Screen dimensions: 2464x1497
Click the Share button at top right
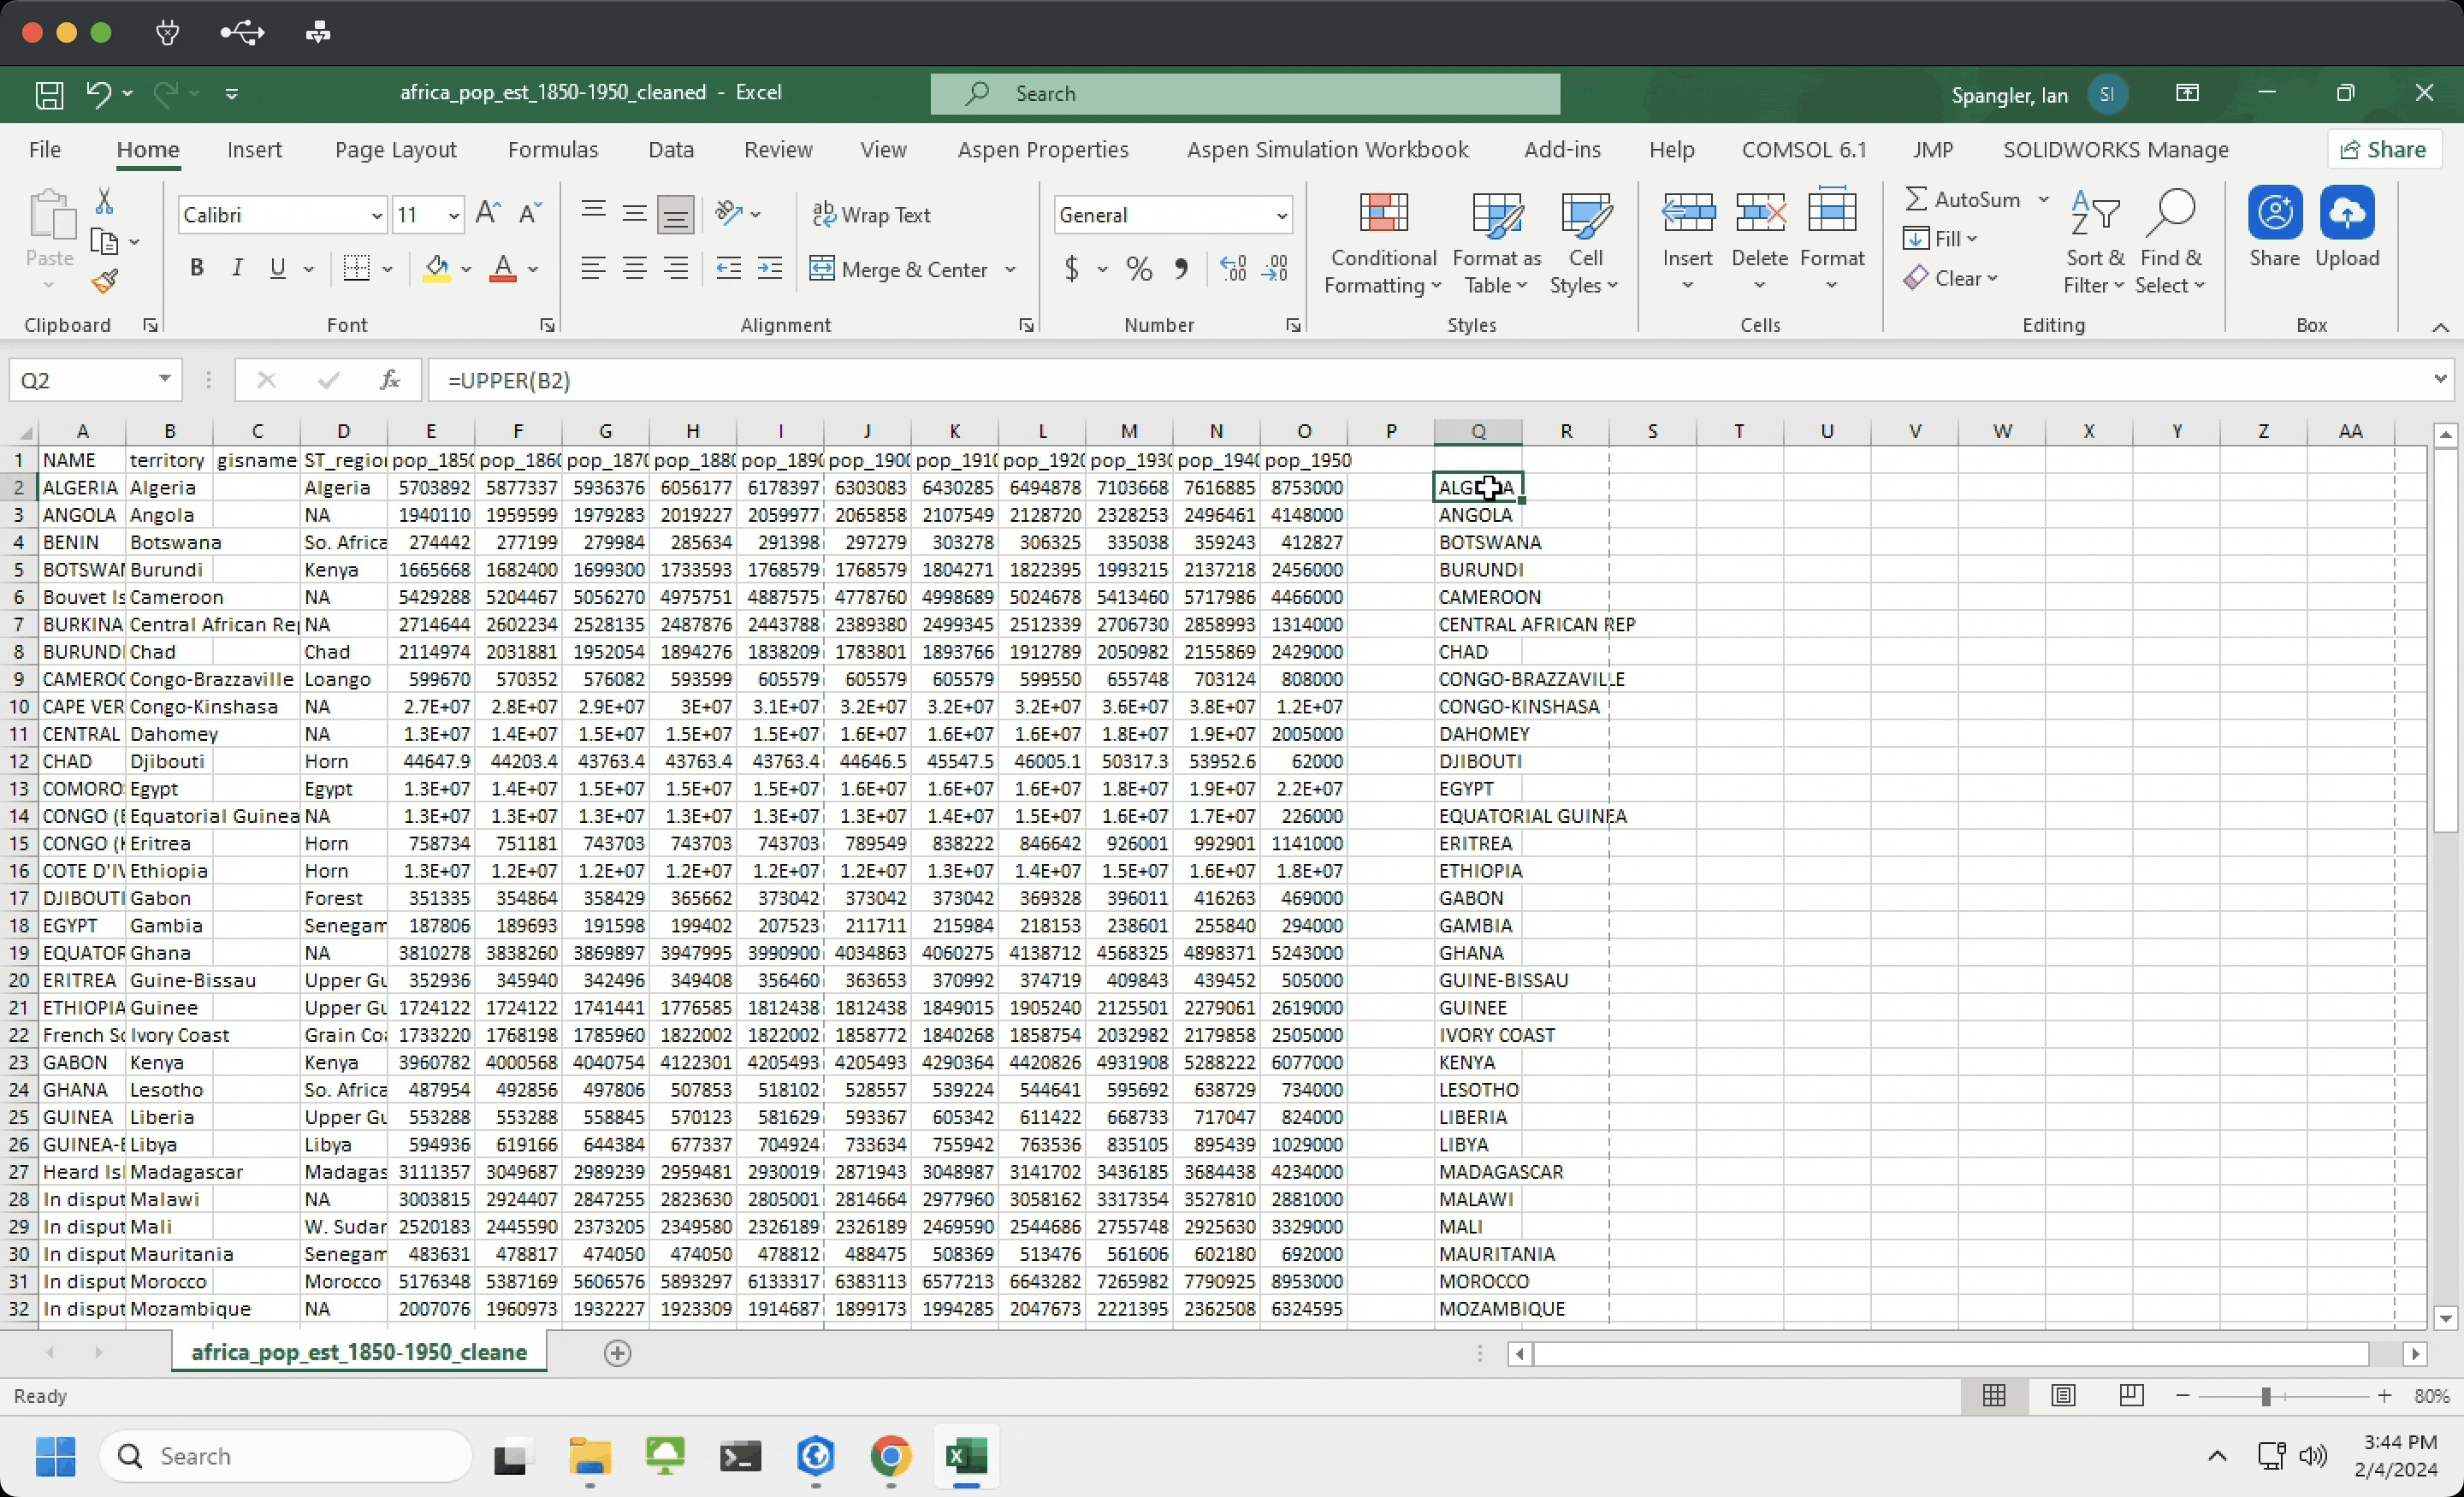click(x=2384, y=150)
